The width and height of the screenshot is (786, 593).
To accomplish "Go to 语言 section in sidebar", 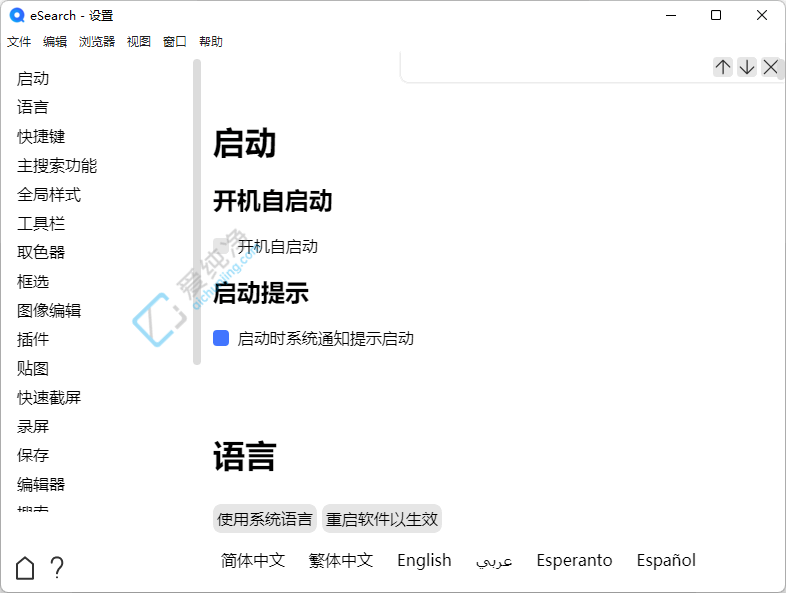I will pyautogui.click(x=33, y=107).
